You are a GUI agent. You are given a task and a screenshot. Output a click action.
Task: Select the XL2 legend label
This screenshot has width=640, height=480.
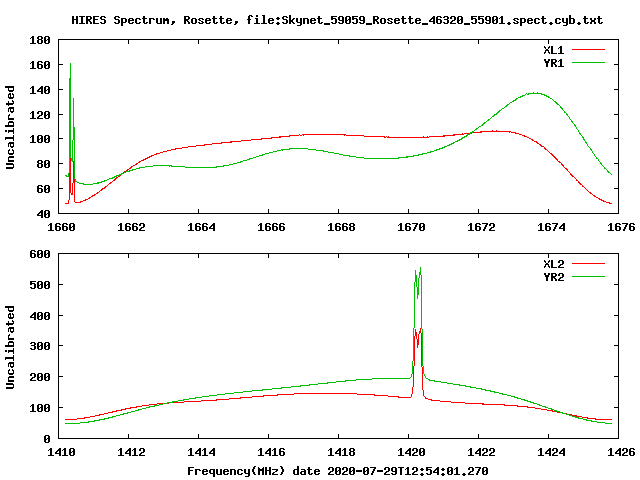point(553,264)
